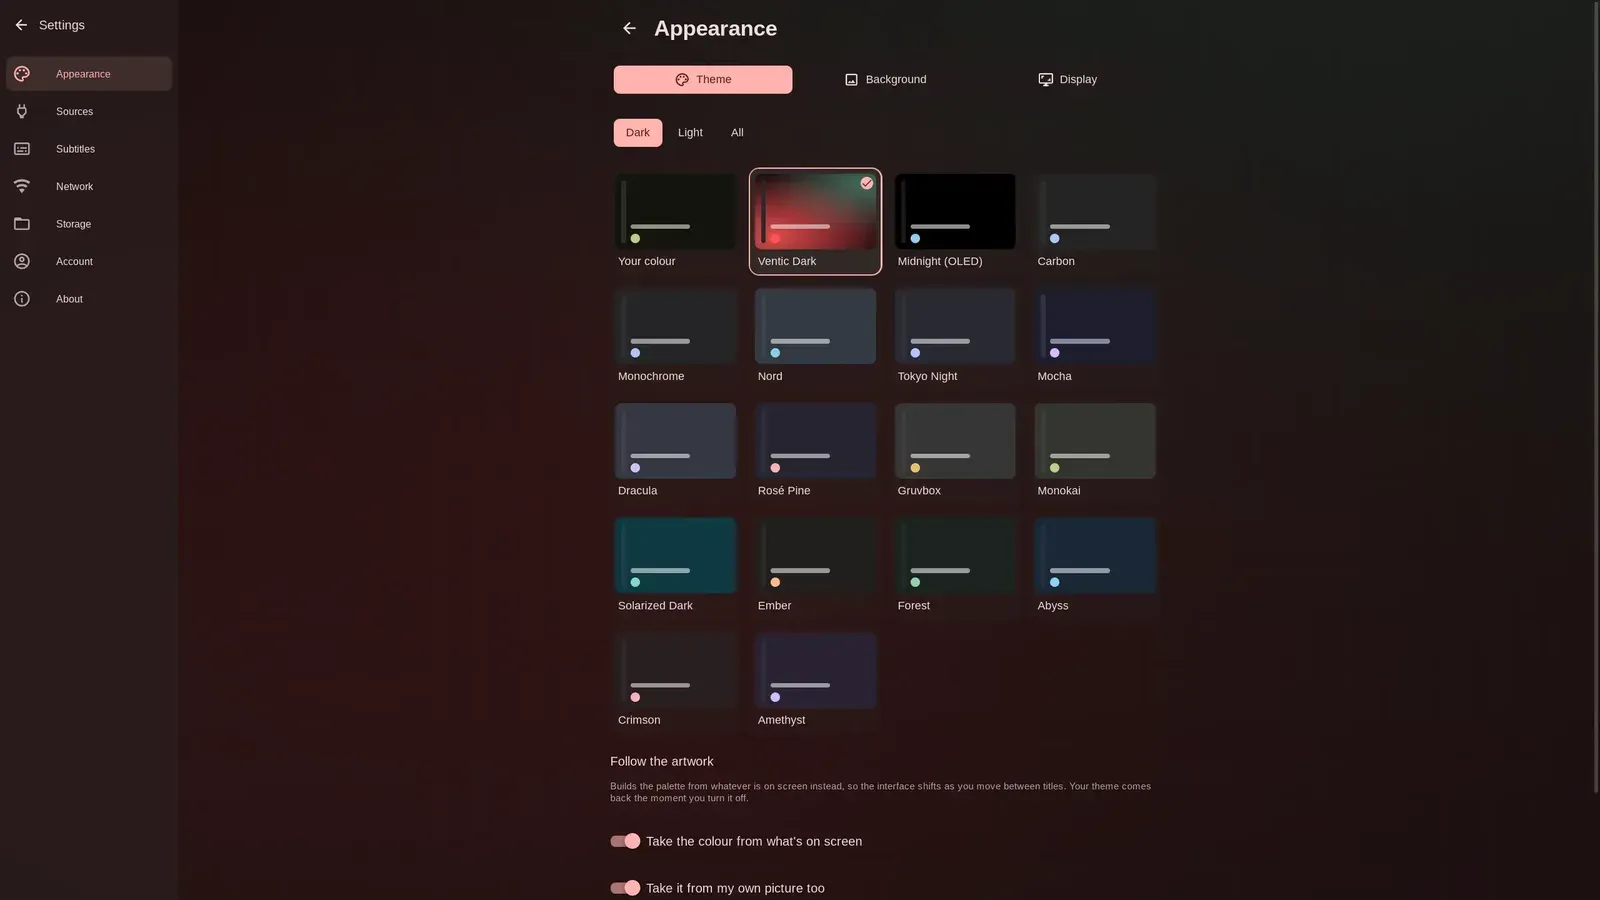Click the folder icon for Storage
1600x900 pixels.
point(22,224)
